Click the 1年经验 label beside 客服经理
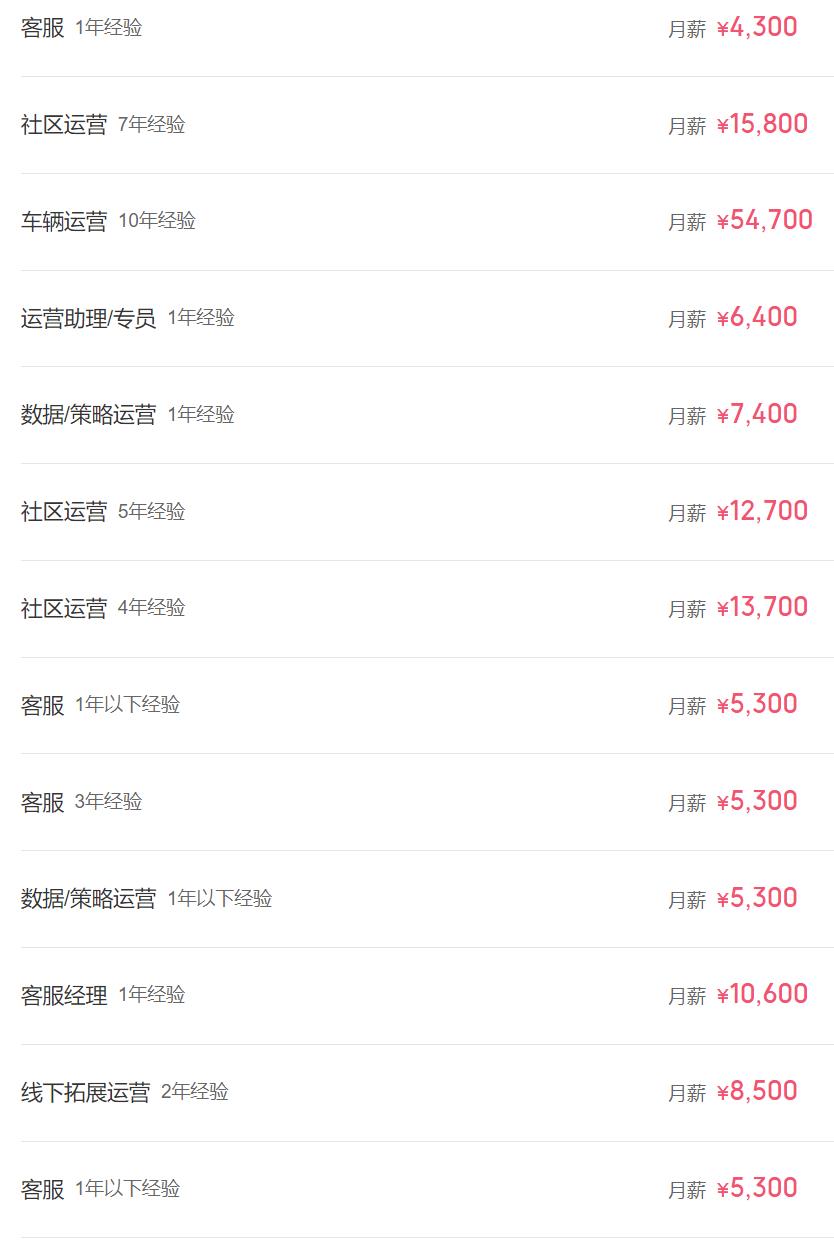Viewport: 834px width, 1253px height. [x=152, y=995]
